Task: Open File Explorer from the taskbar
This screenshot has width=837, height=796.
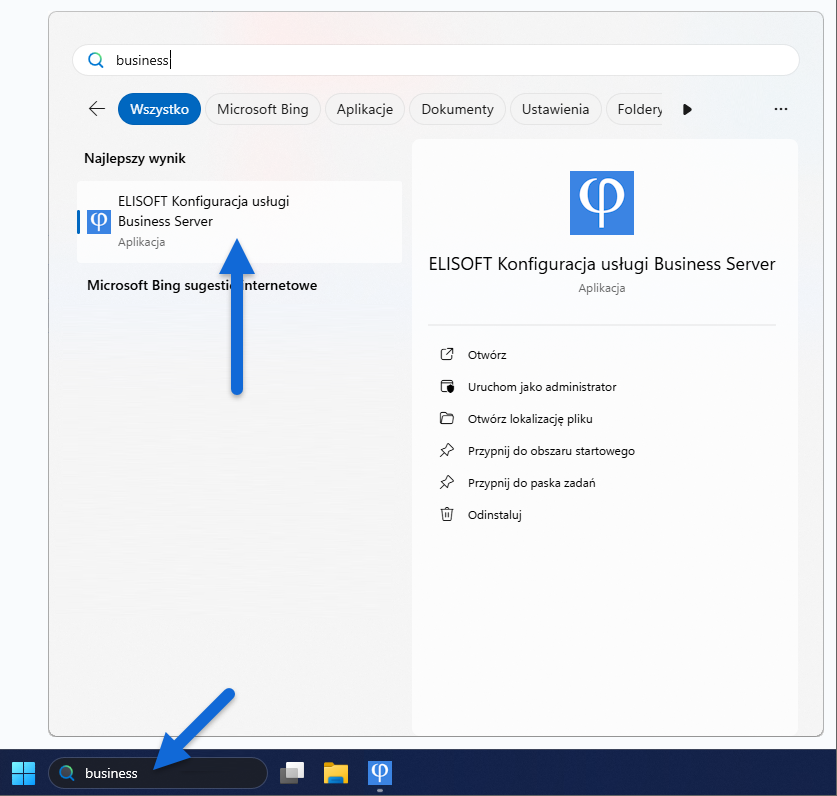Action: point(335,772)
